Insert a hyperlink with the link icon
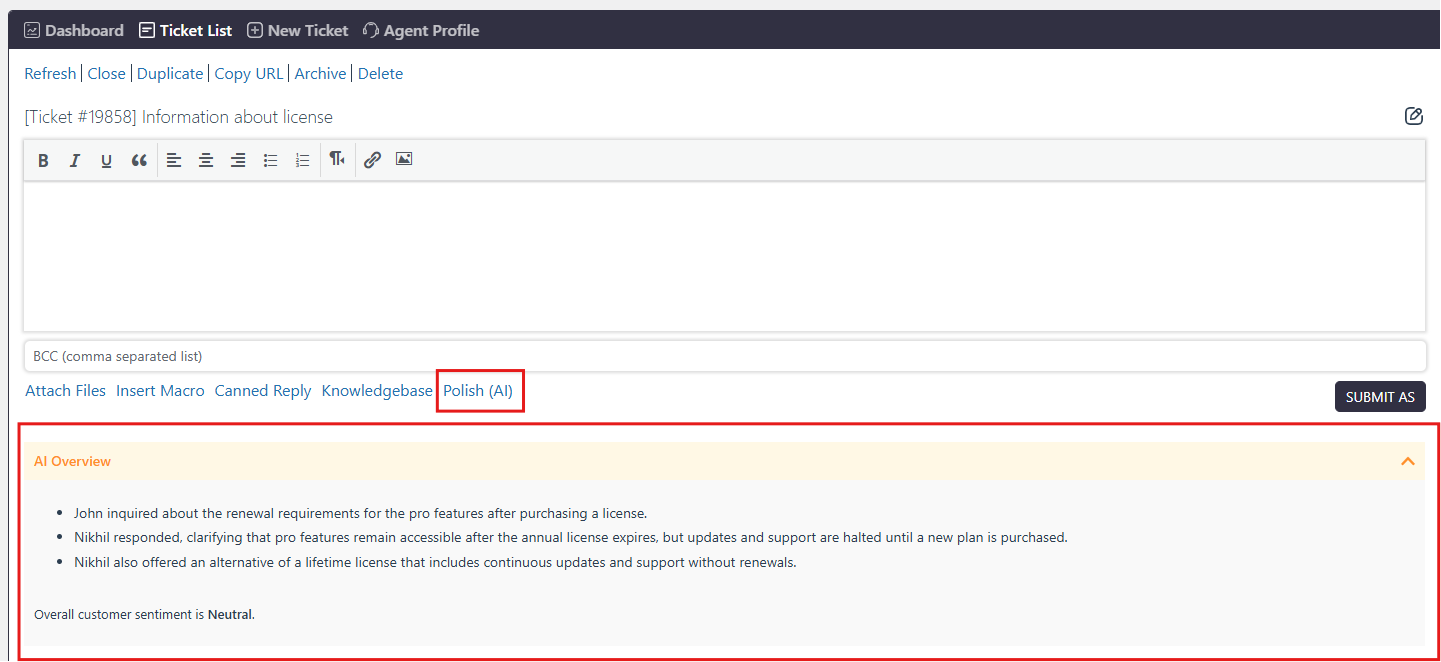Viewport: 1441px width, 662px height. [x=372, y=160]
